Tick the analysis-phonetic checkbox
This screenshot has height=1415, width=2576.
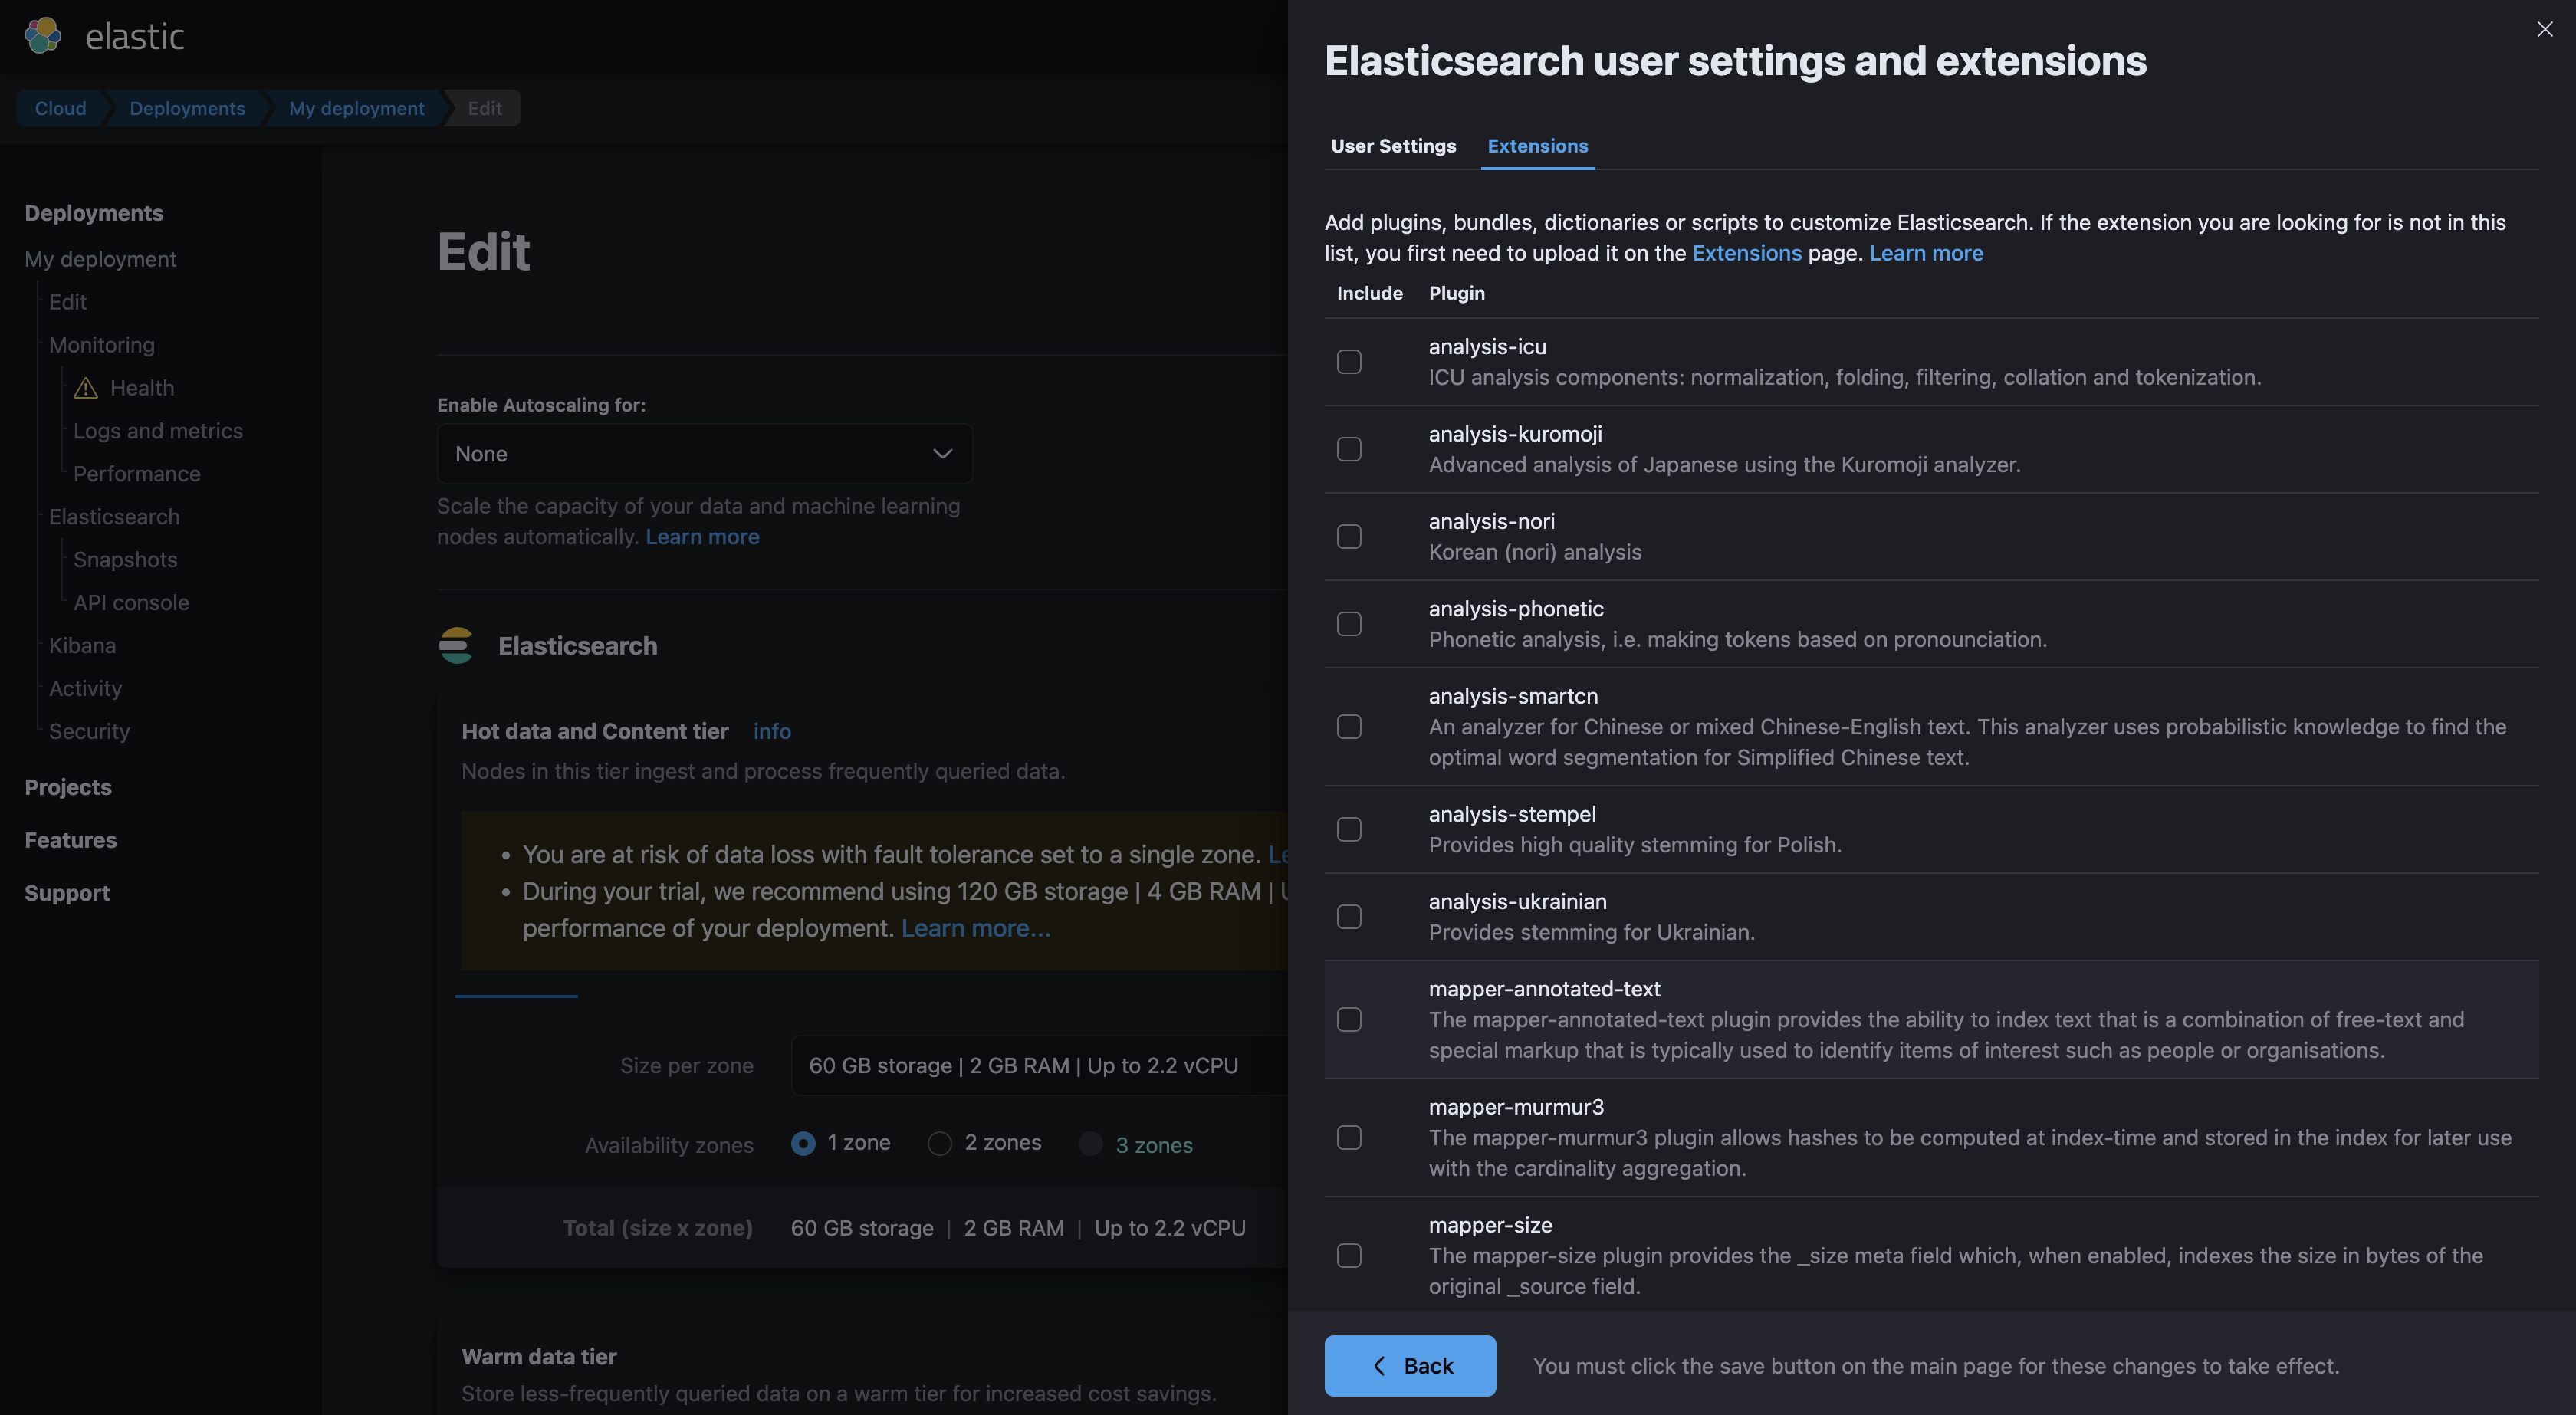pyautogui.click(x=1349, y=624)
